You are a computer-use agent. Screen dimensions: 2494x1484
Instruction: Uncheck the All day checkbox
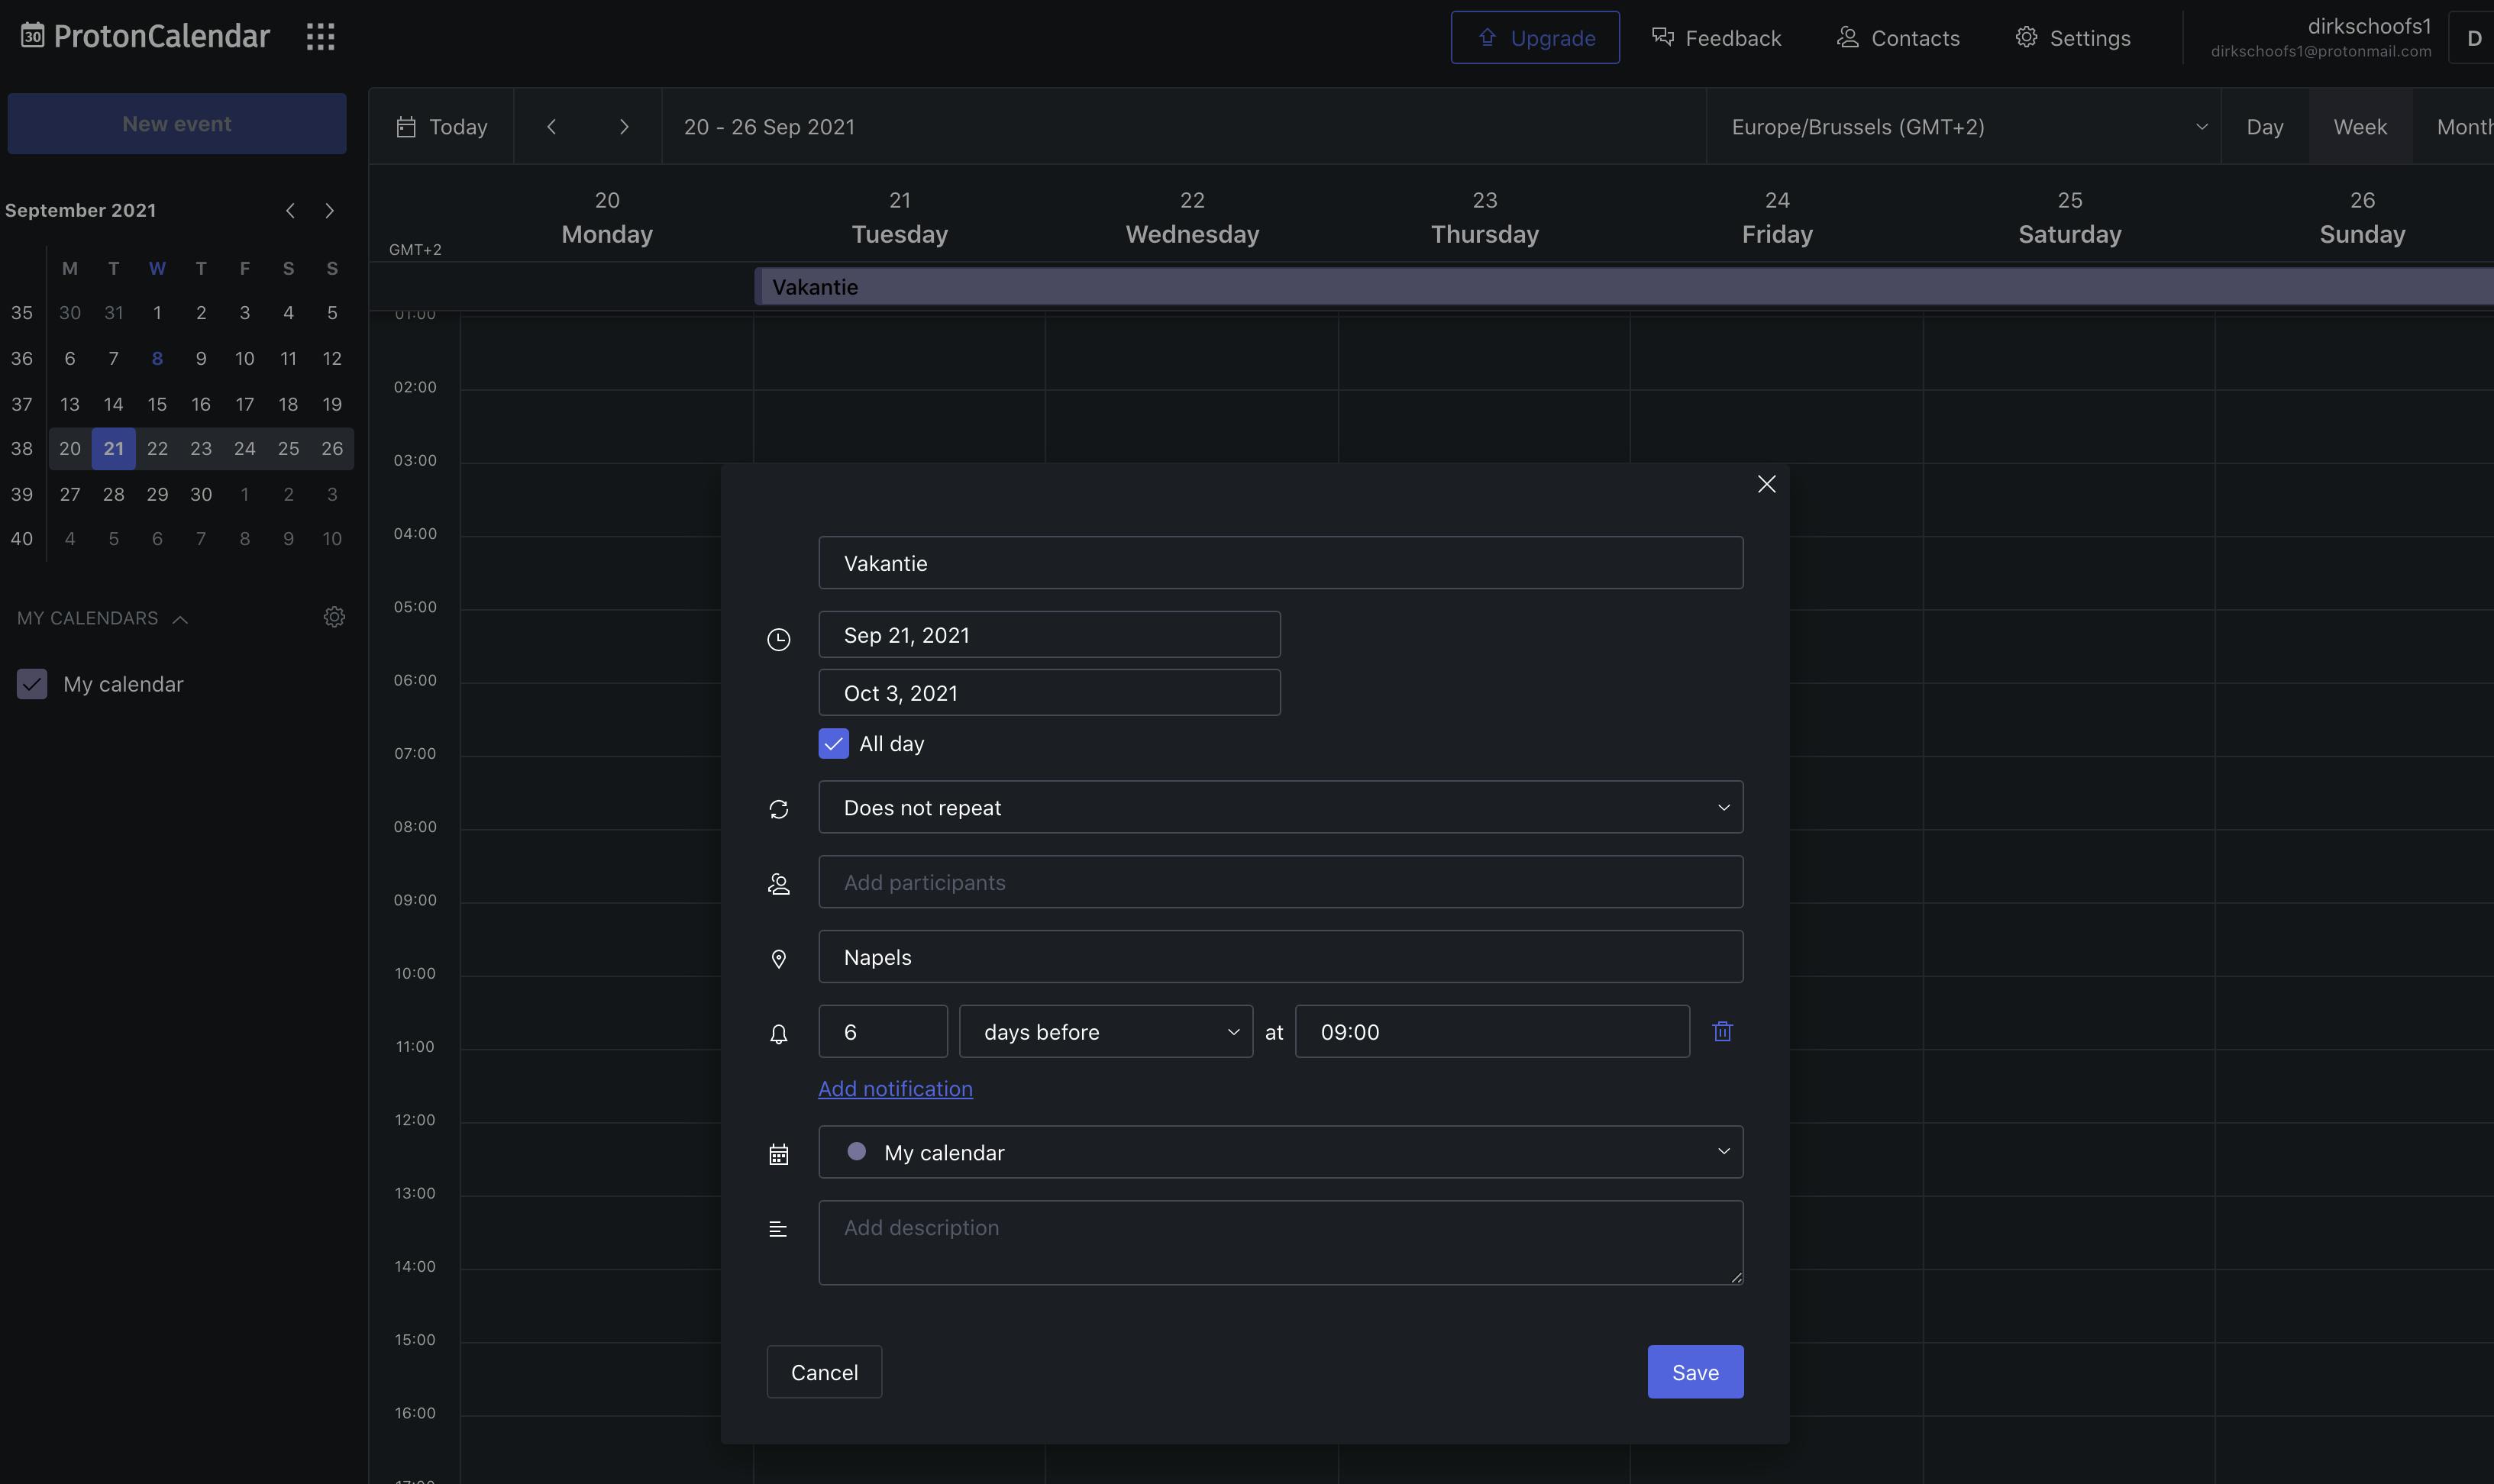[x=833, y=743]
